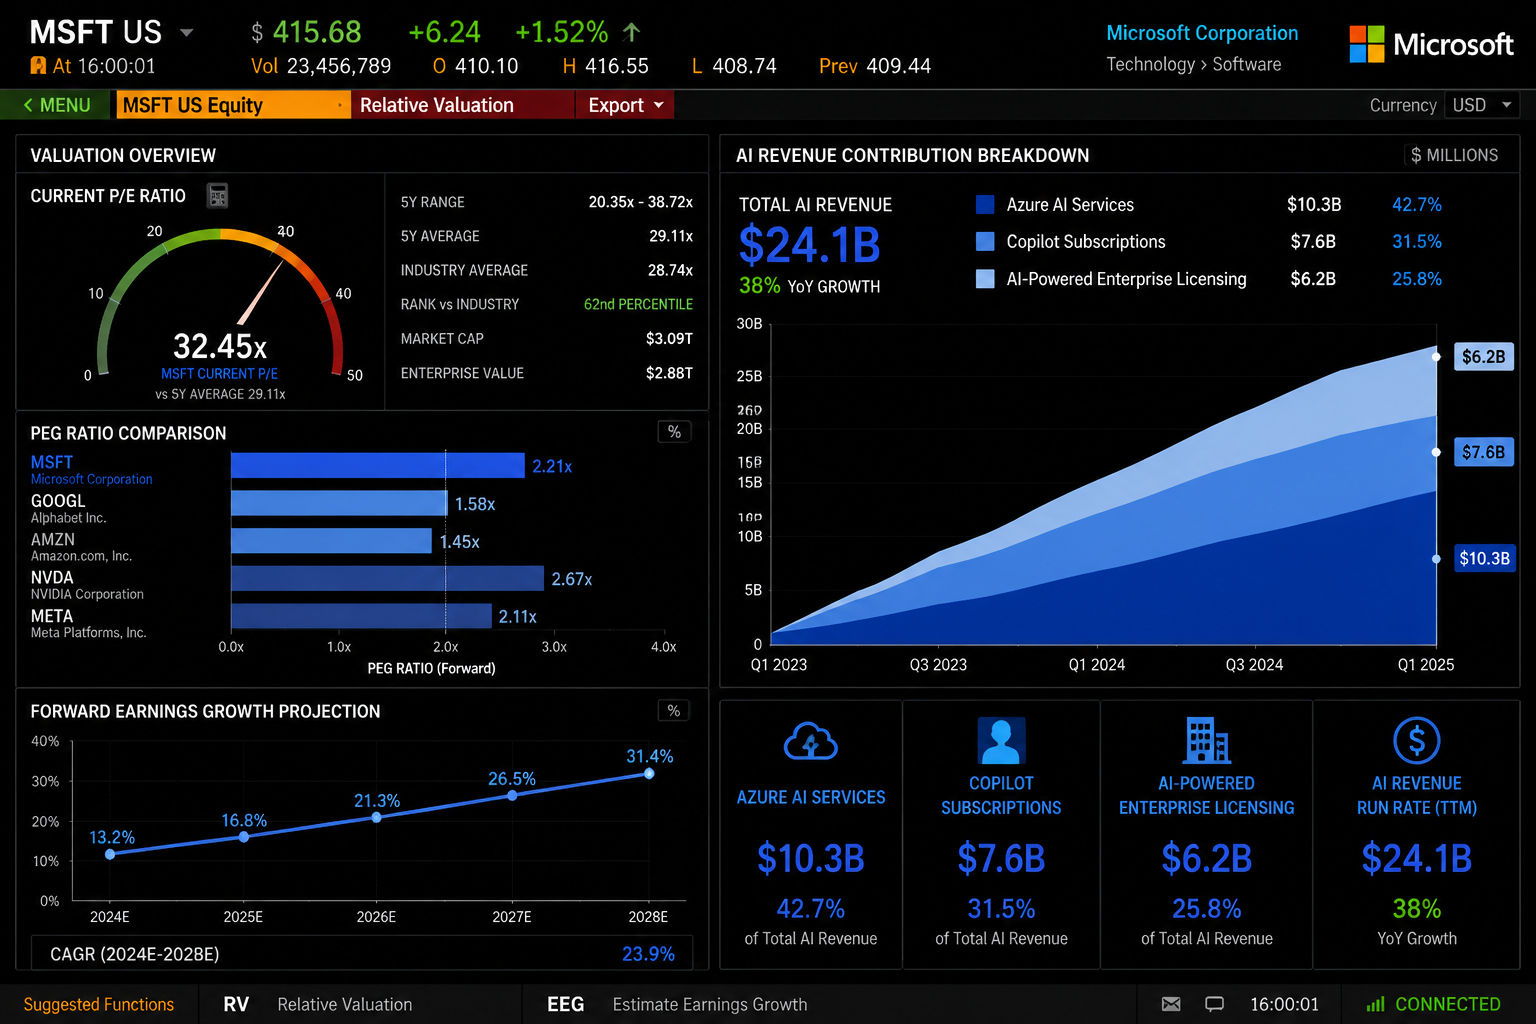
Task: Click the 38% YoY Growth in run rate card
Action: coord(1417,908)
